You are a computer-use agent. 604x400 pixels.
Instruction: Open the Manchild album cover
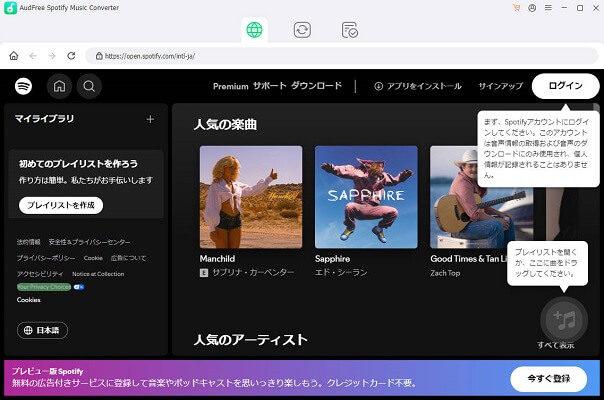coord(251,197)
